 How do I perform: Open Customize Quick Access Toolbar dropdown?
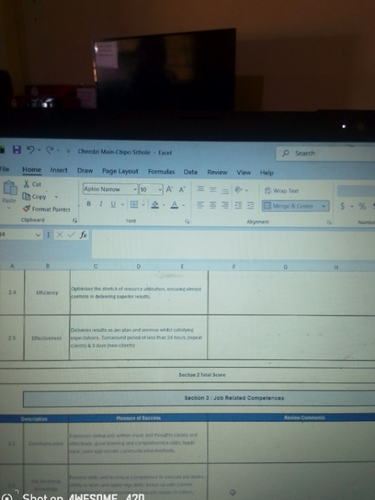(68, 151)
